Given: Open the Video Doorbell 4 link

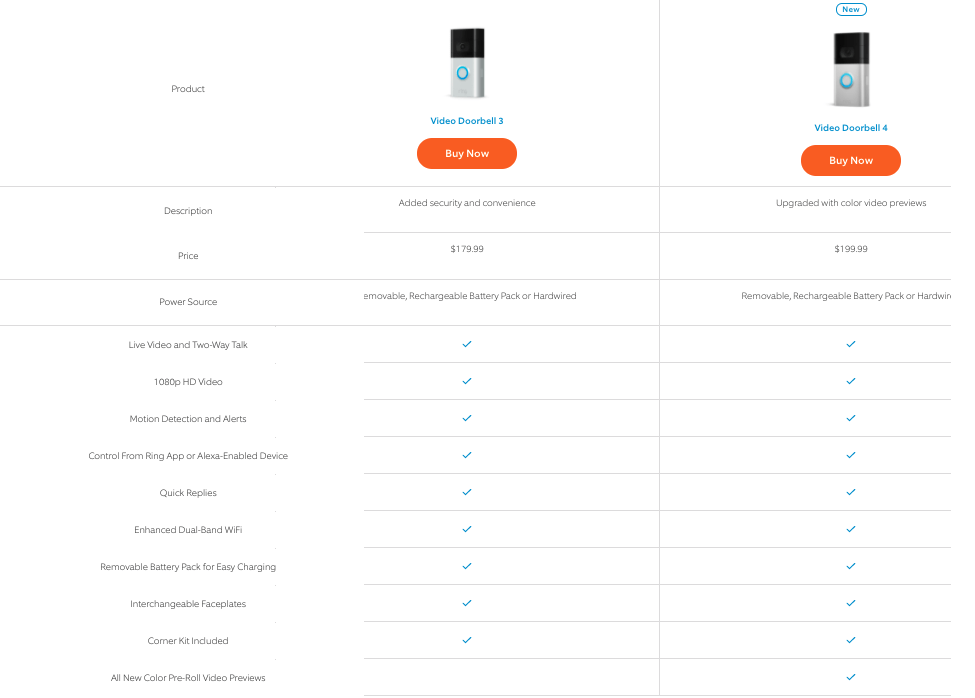Looking at the screenshot, I should (851, 127).
